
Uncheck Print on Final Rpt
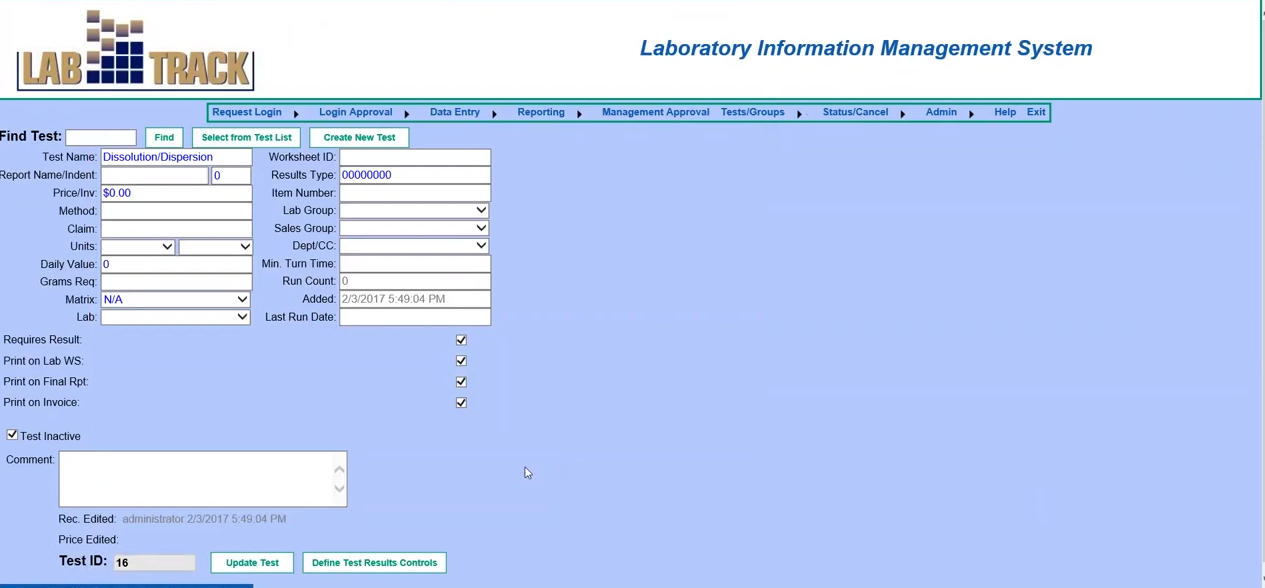coord(461,381)
